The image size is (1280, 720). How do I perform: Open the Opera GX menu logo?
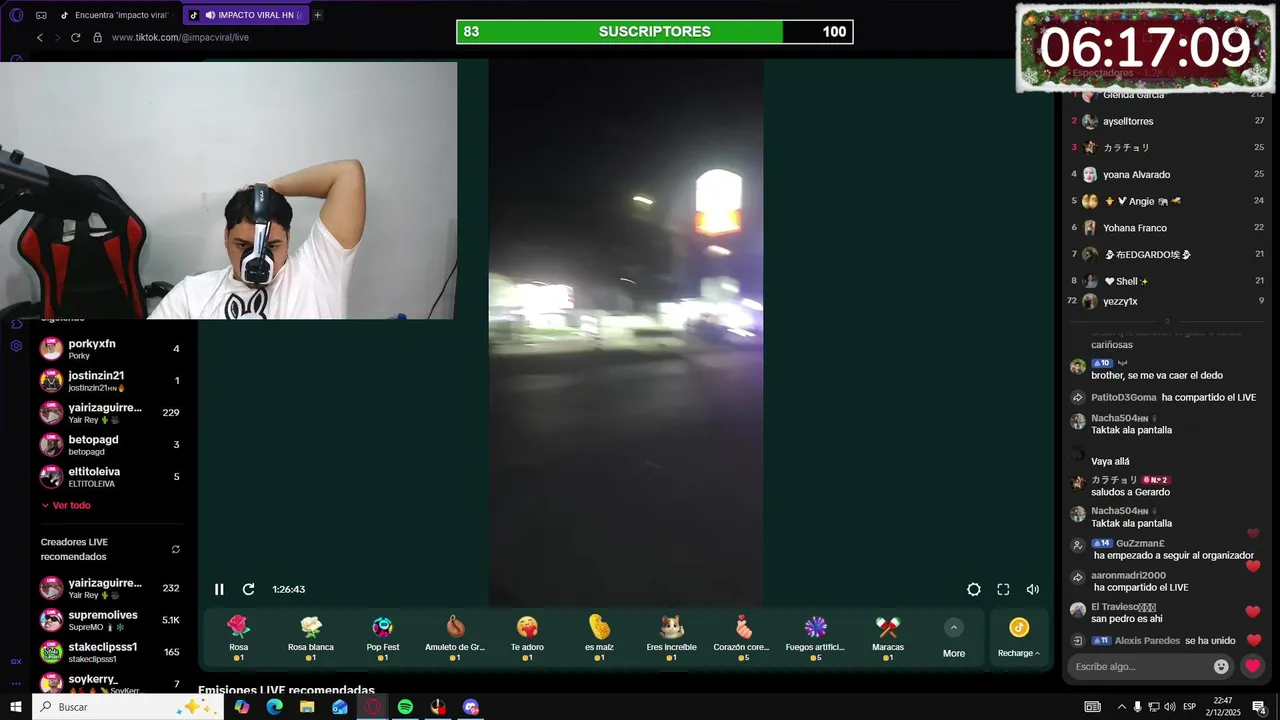(16, 15)
